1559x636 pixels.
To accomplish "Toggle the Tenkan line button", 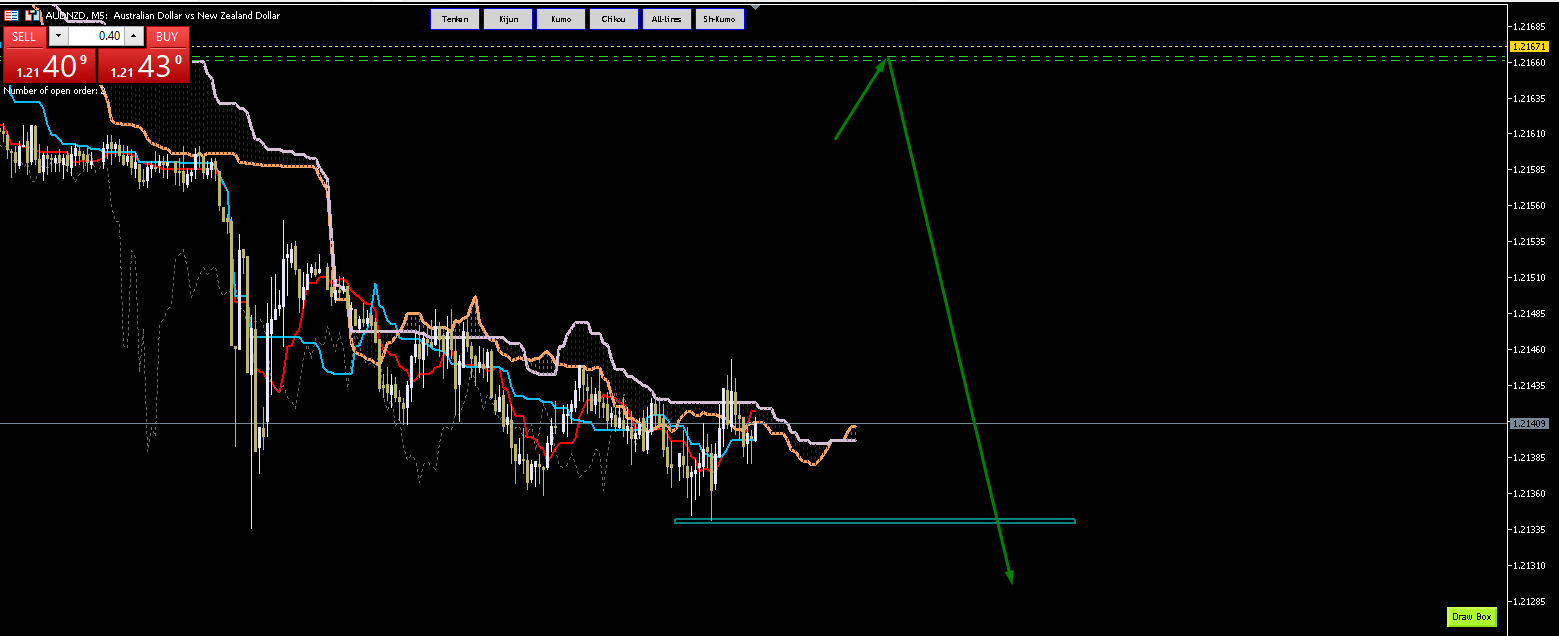I will pos(455,19).
